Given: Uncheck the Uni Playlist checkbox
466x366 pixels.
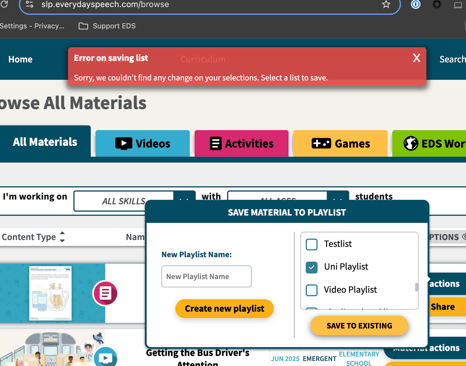Looking at the screenshot, I should click(312, 267).
